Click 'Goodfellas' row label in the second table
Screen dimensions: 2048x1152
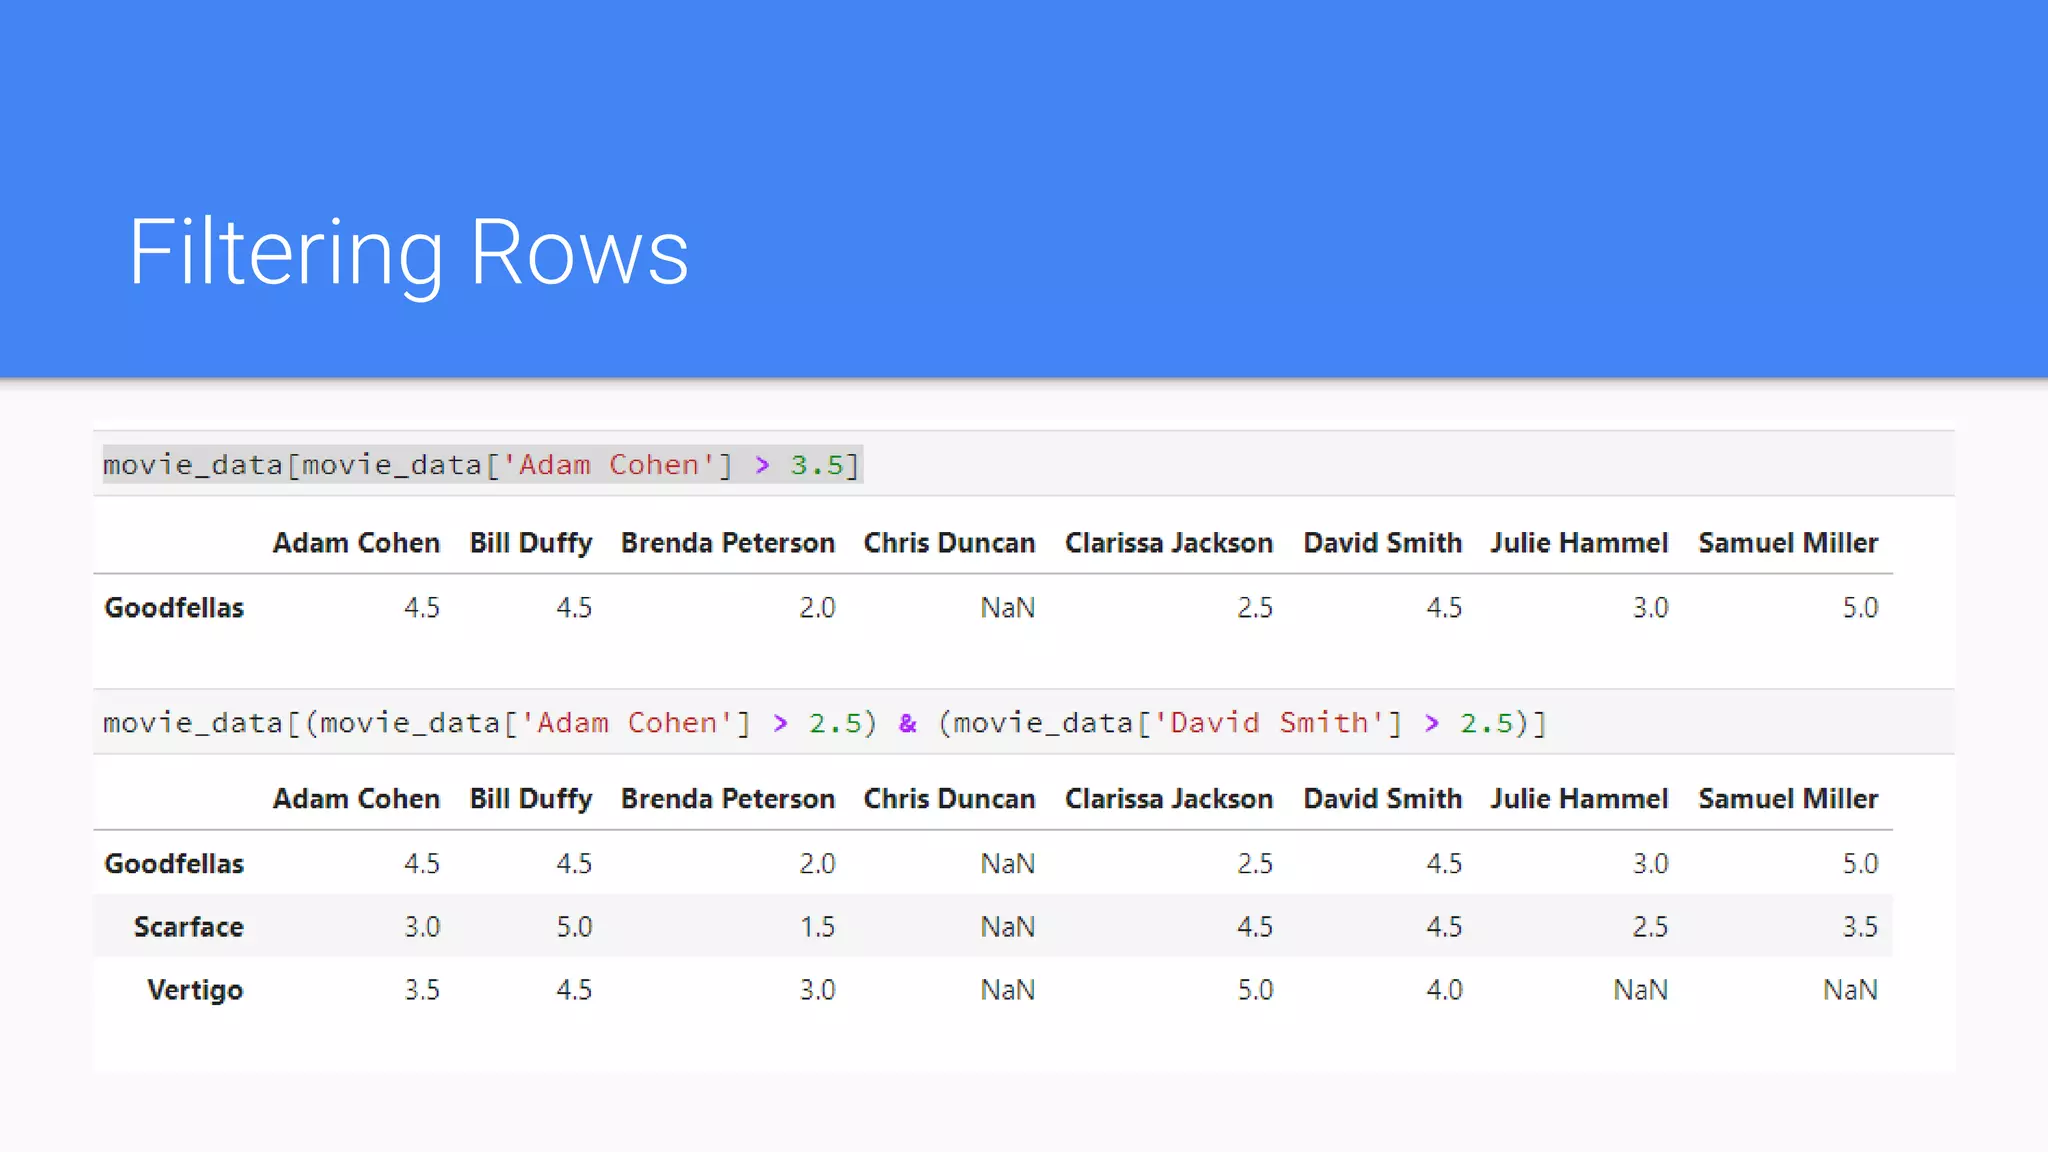coord(174,864)
